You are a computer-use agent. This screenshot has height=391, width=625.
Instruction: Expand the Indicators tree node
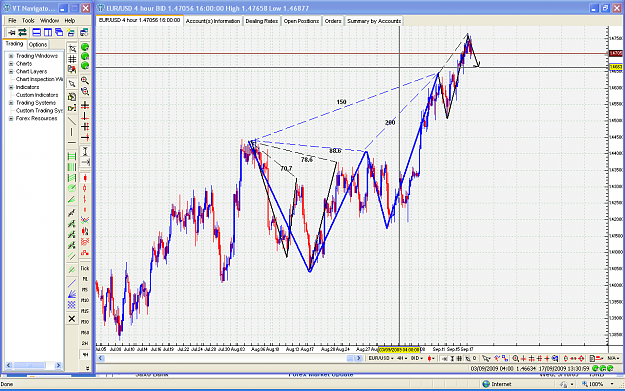click(x=11, y=87)
